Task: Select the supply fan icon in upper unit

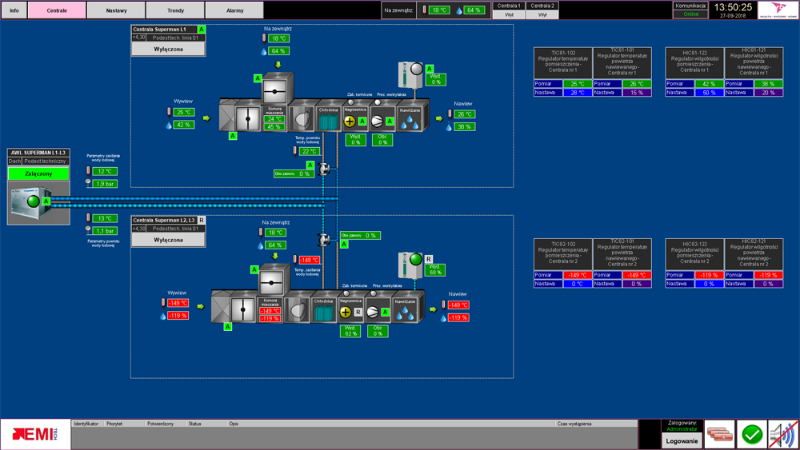Action: point(378,122)
